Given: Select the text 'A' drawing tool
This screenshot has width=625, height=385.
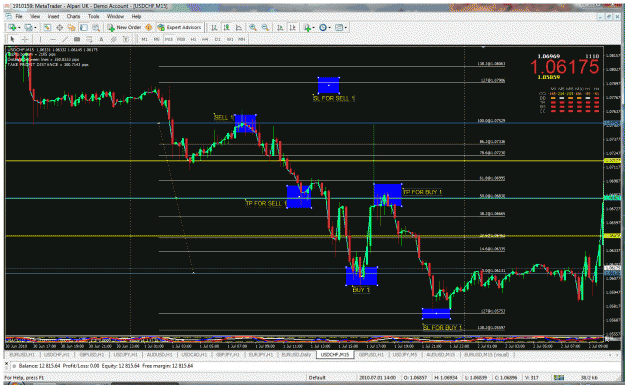Looking at the screenshot, I should (x=101, y=39).
